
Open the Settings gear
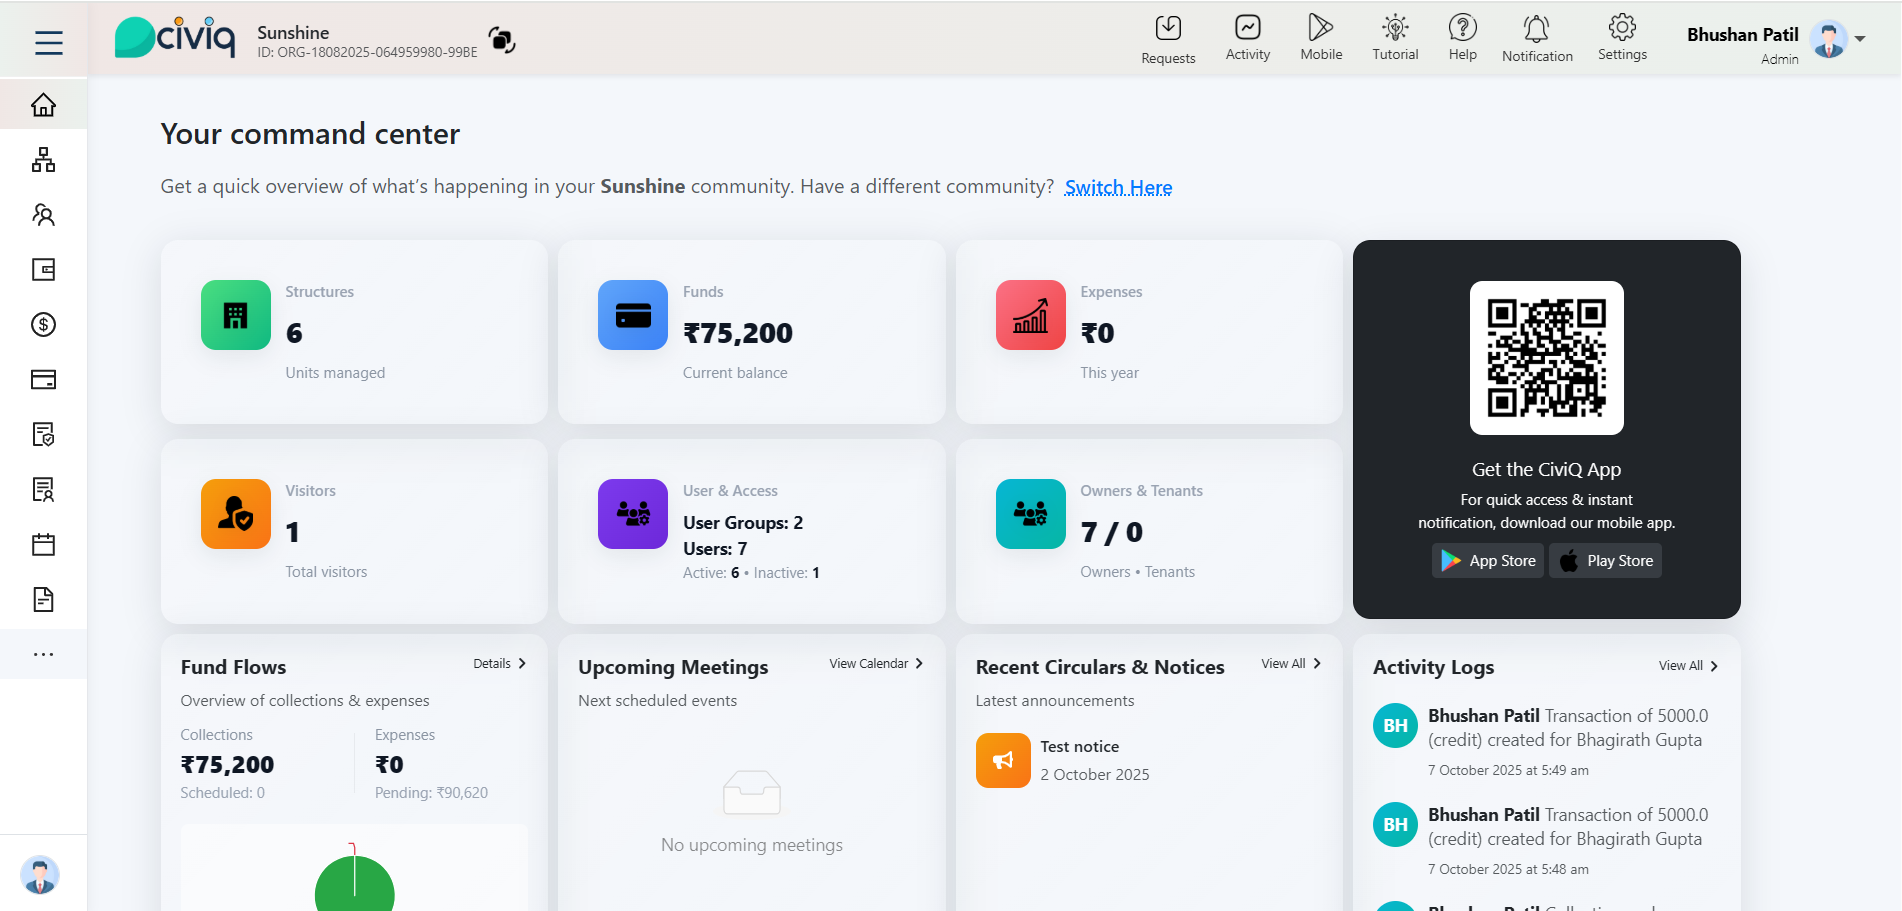pyautogui.click(x=1621, y=39)
